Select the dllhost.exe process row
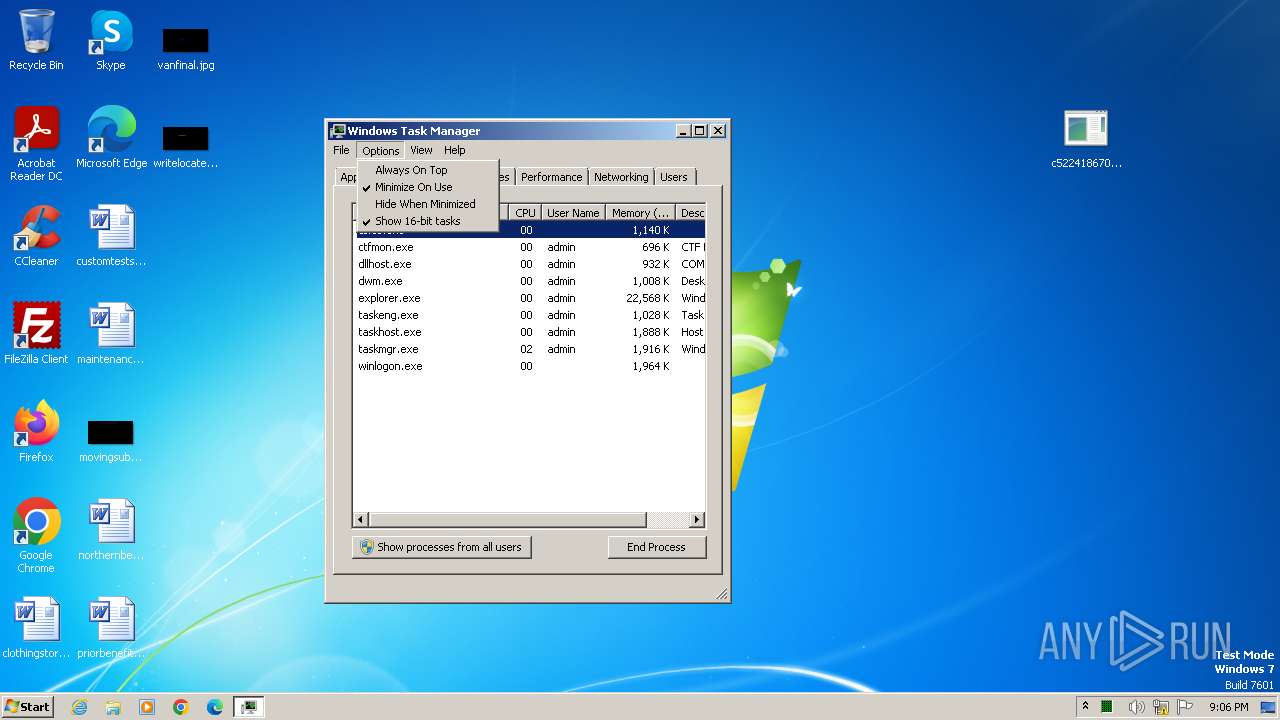 529,264
